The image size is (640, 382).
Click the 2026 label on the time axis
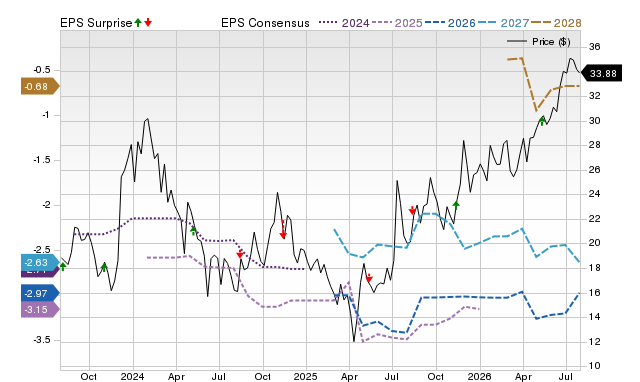coord(480,376)
